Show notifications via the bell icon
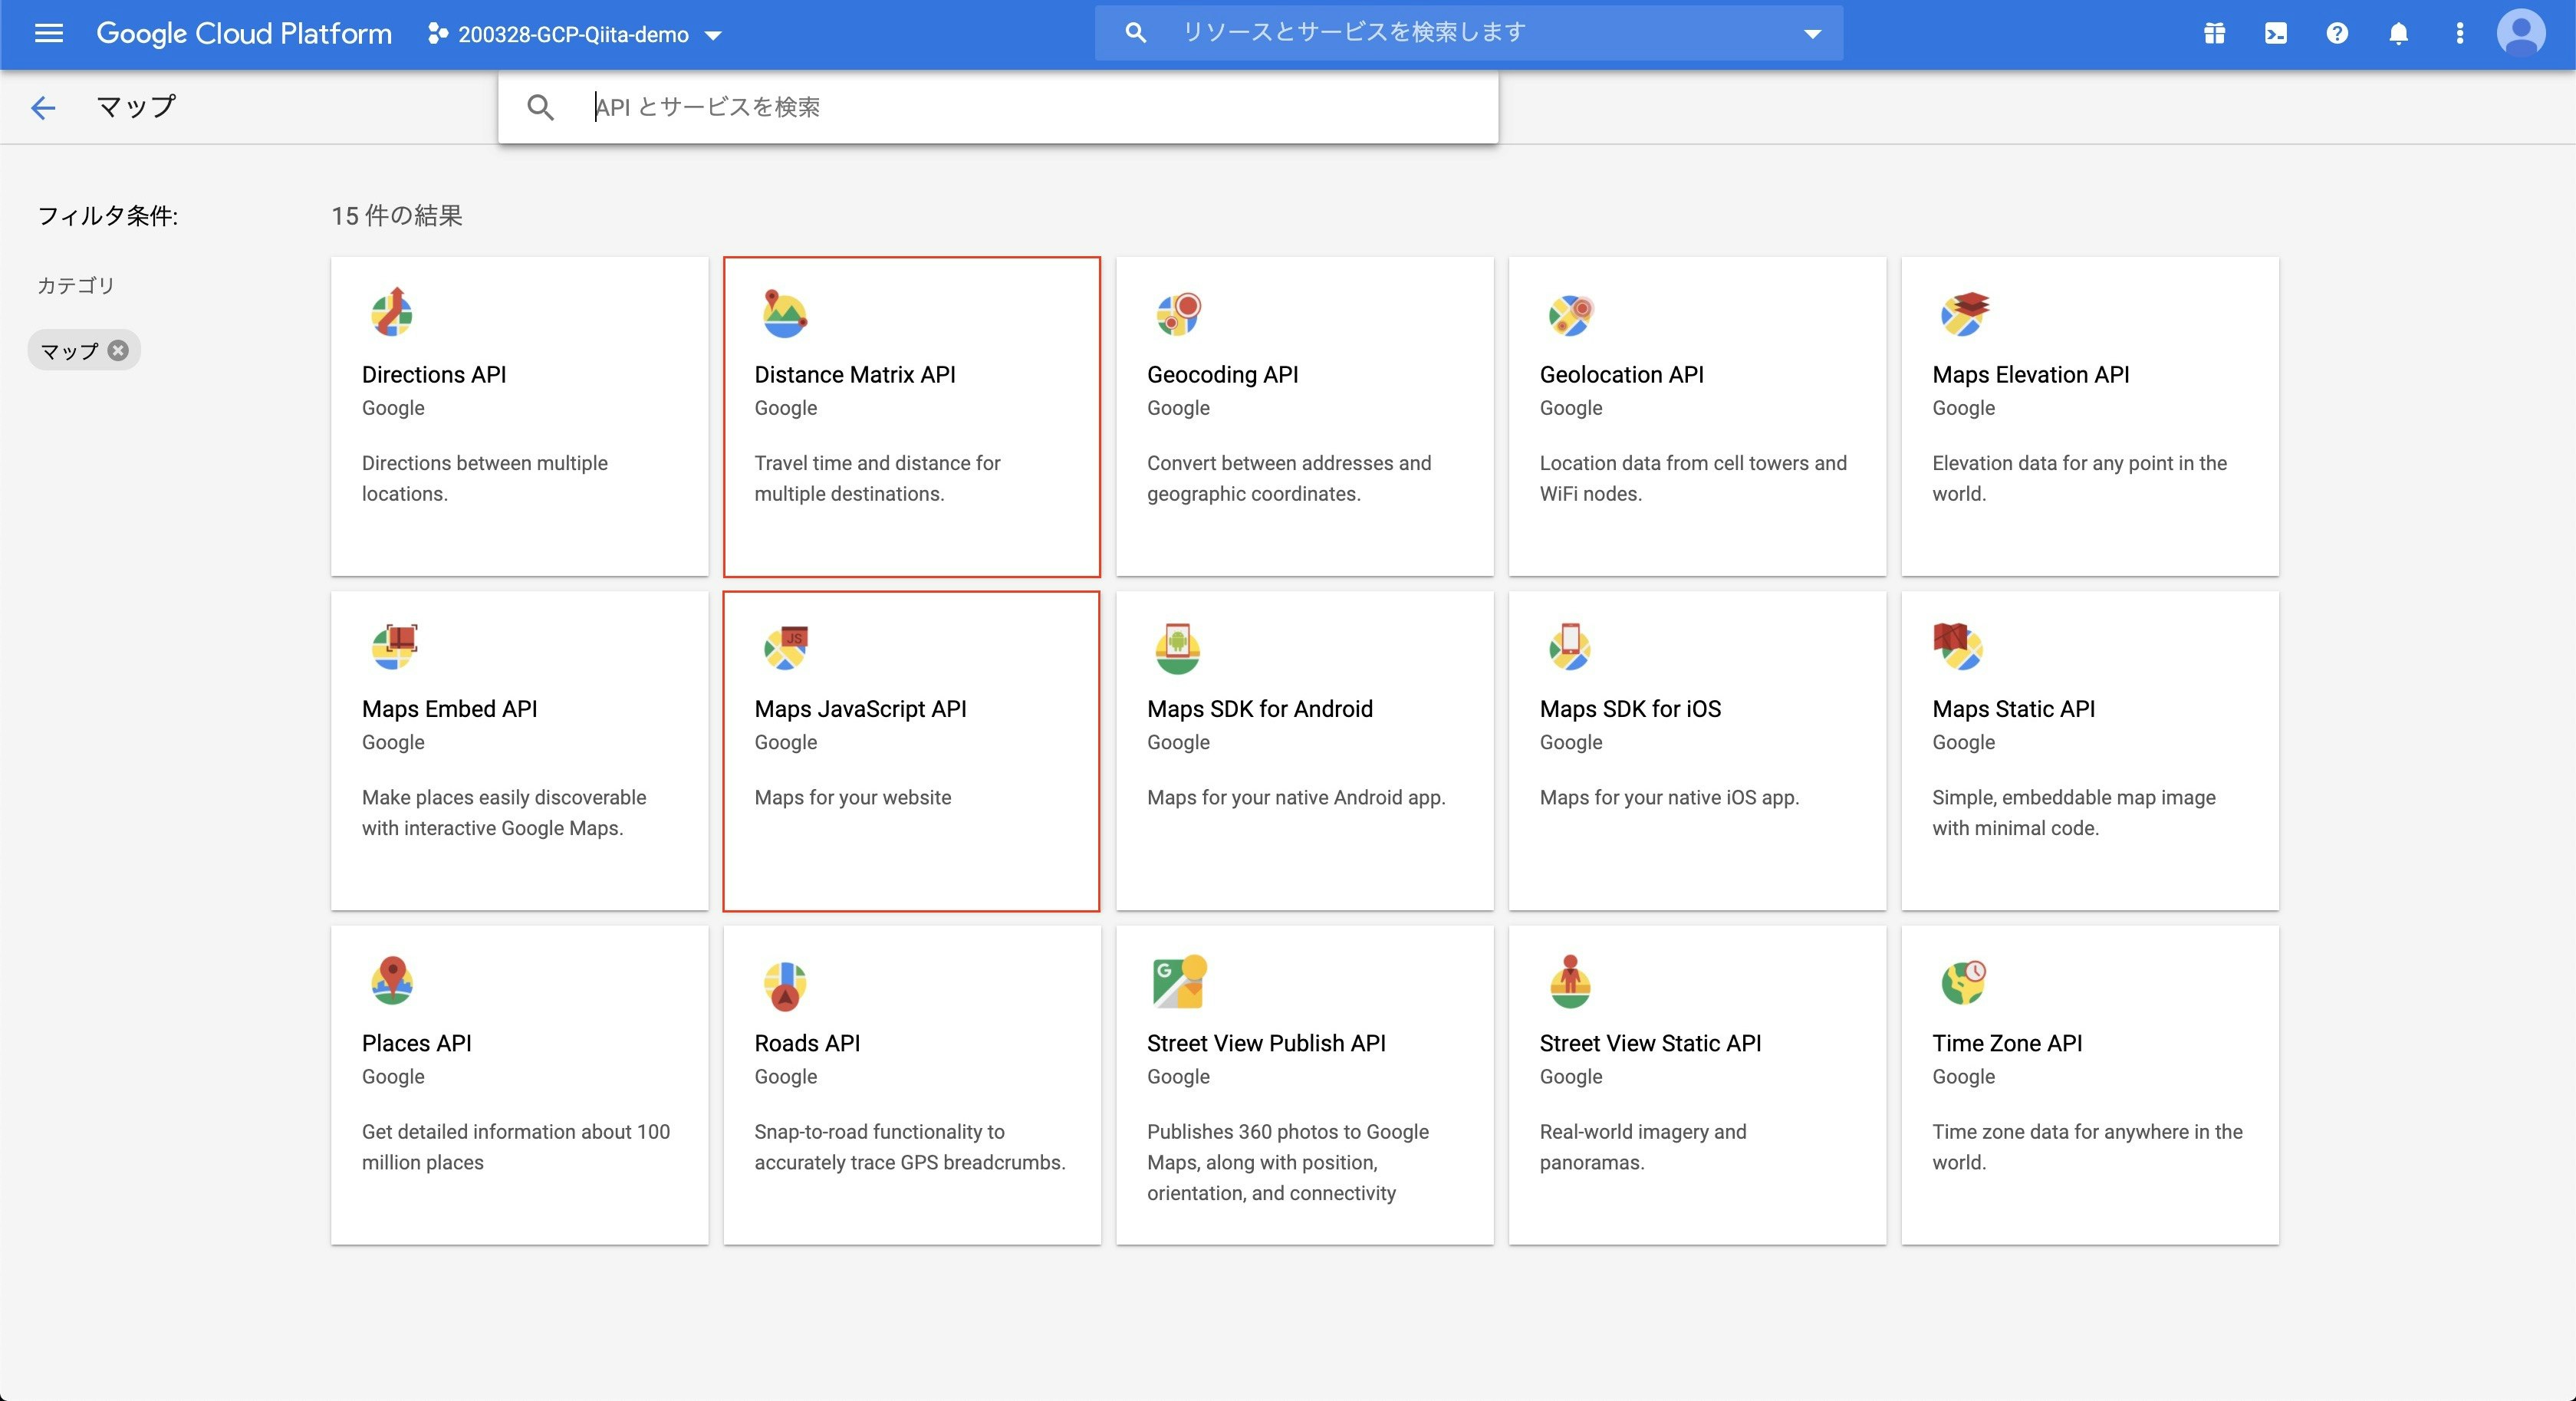The width and height of the screenshot is (2576, 1401). point(2398,33)
